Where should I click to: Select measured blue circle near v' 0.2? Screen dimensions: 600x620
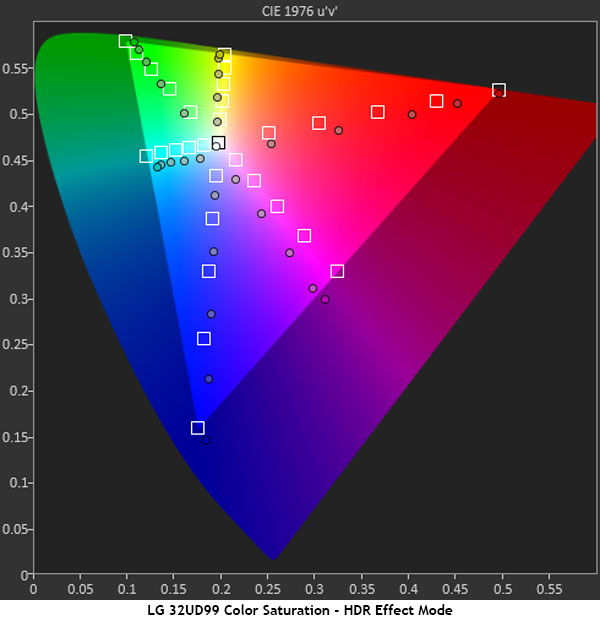[208, 379]
